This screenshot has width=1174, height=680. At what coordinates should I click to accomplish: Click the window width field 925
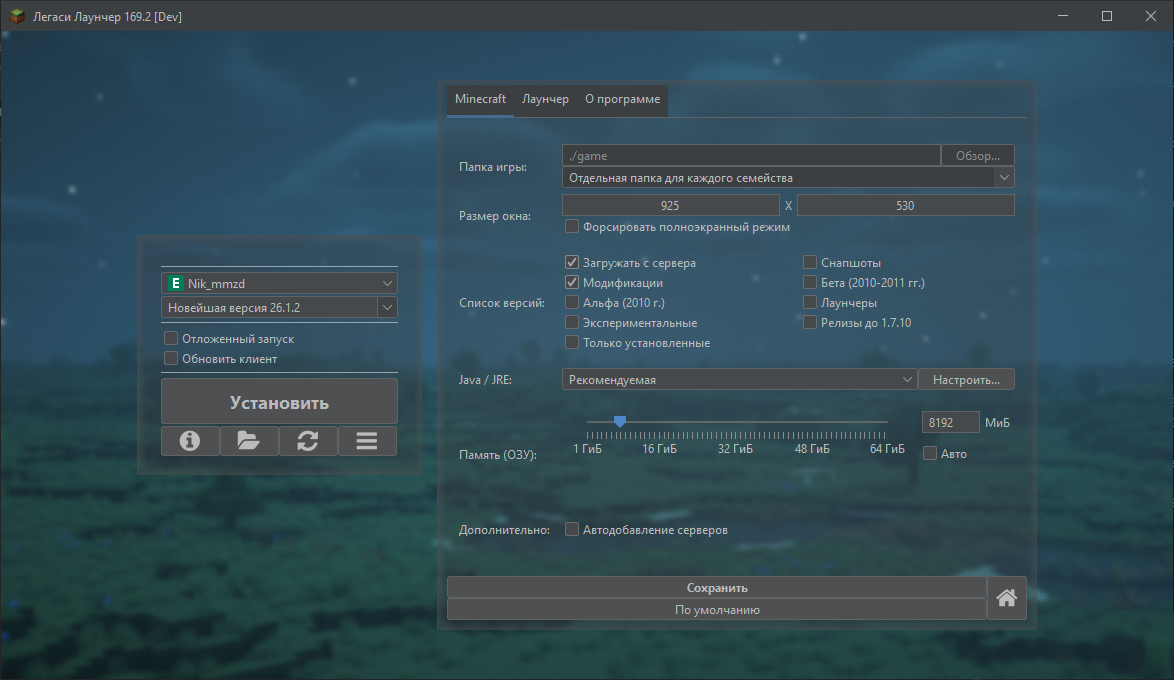tap(670, 205)
